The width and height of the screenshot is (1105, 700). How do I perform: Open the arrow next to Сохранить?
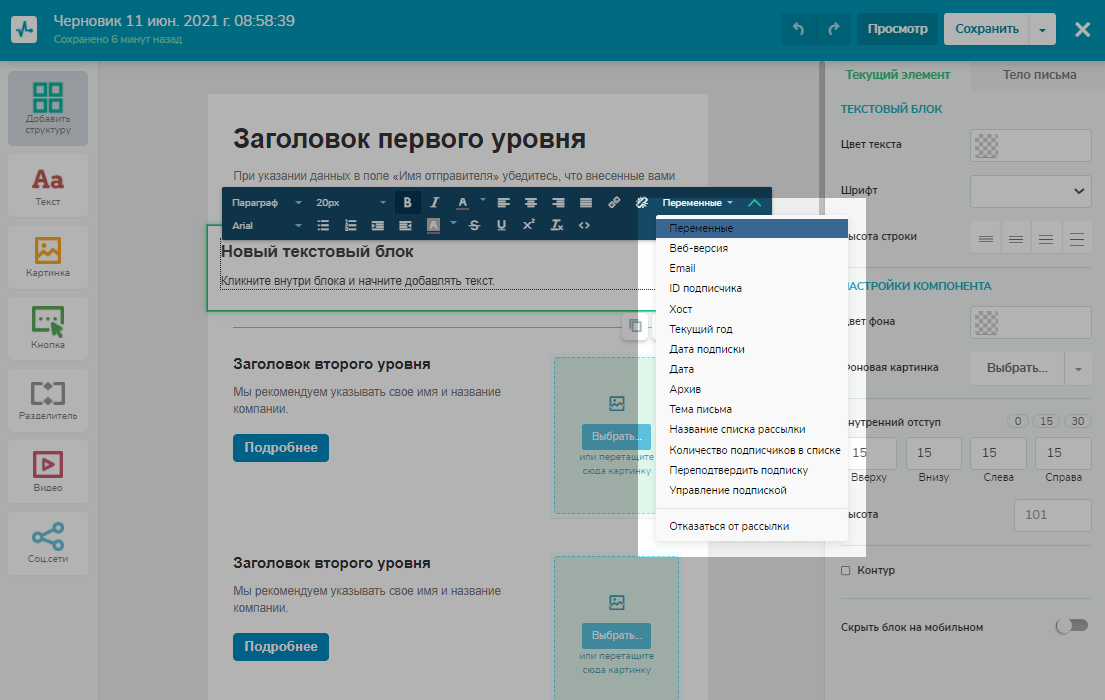click(x=1042, y=29)
